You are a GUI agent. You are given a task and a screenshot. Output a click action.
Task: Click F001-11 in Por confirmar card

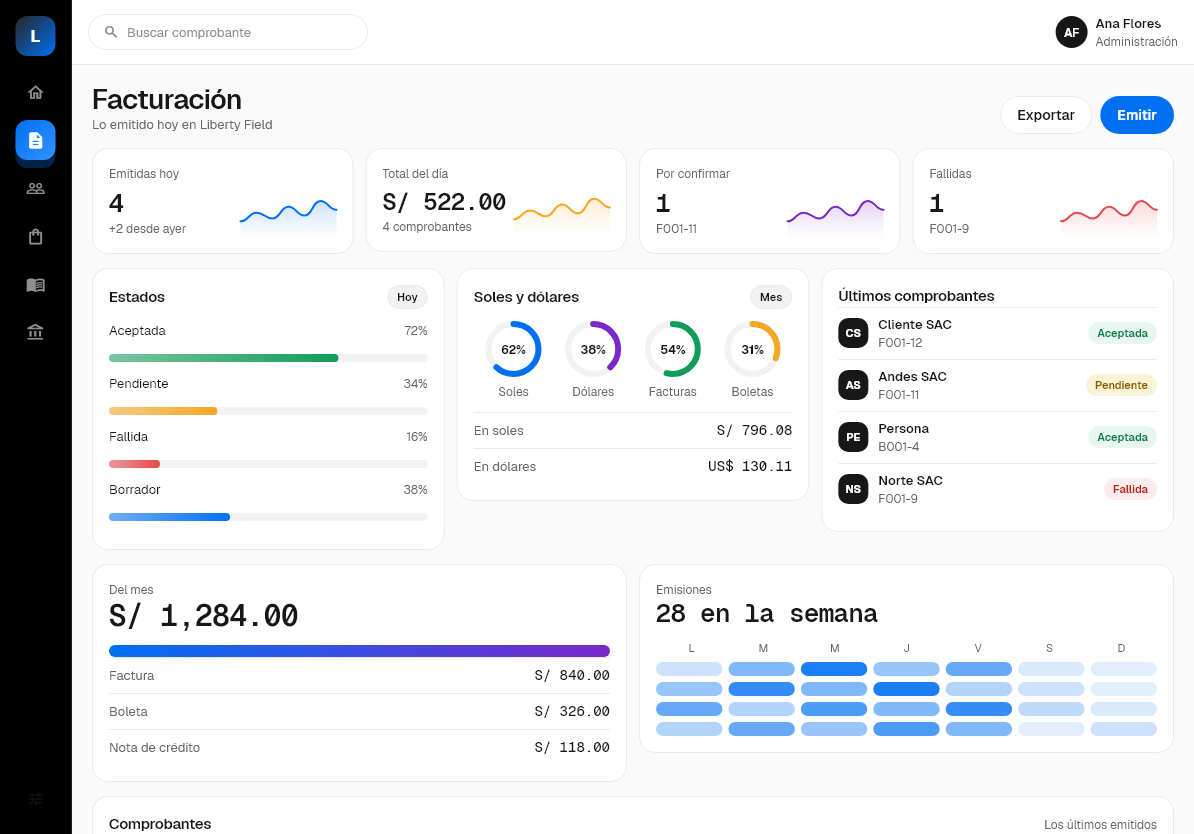point(676,228)
